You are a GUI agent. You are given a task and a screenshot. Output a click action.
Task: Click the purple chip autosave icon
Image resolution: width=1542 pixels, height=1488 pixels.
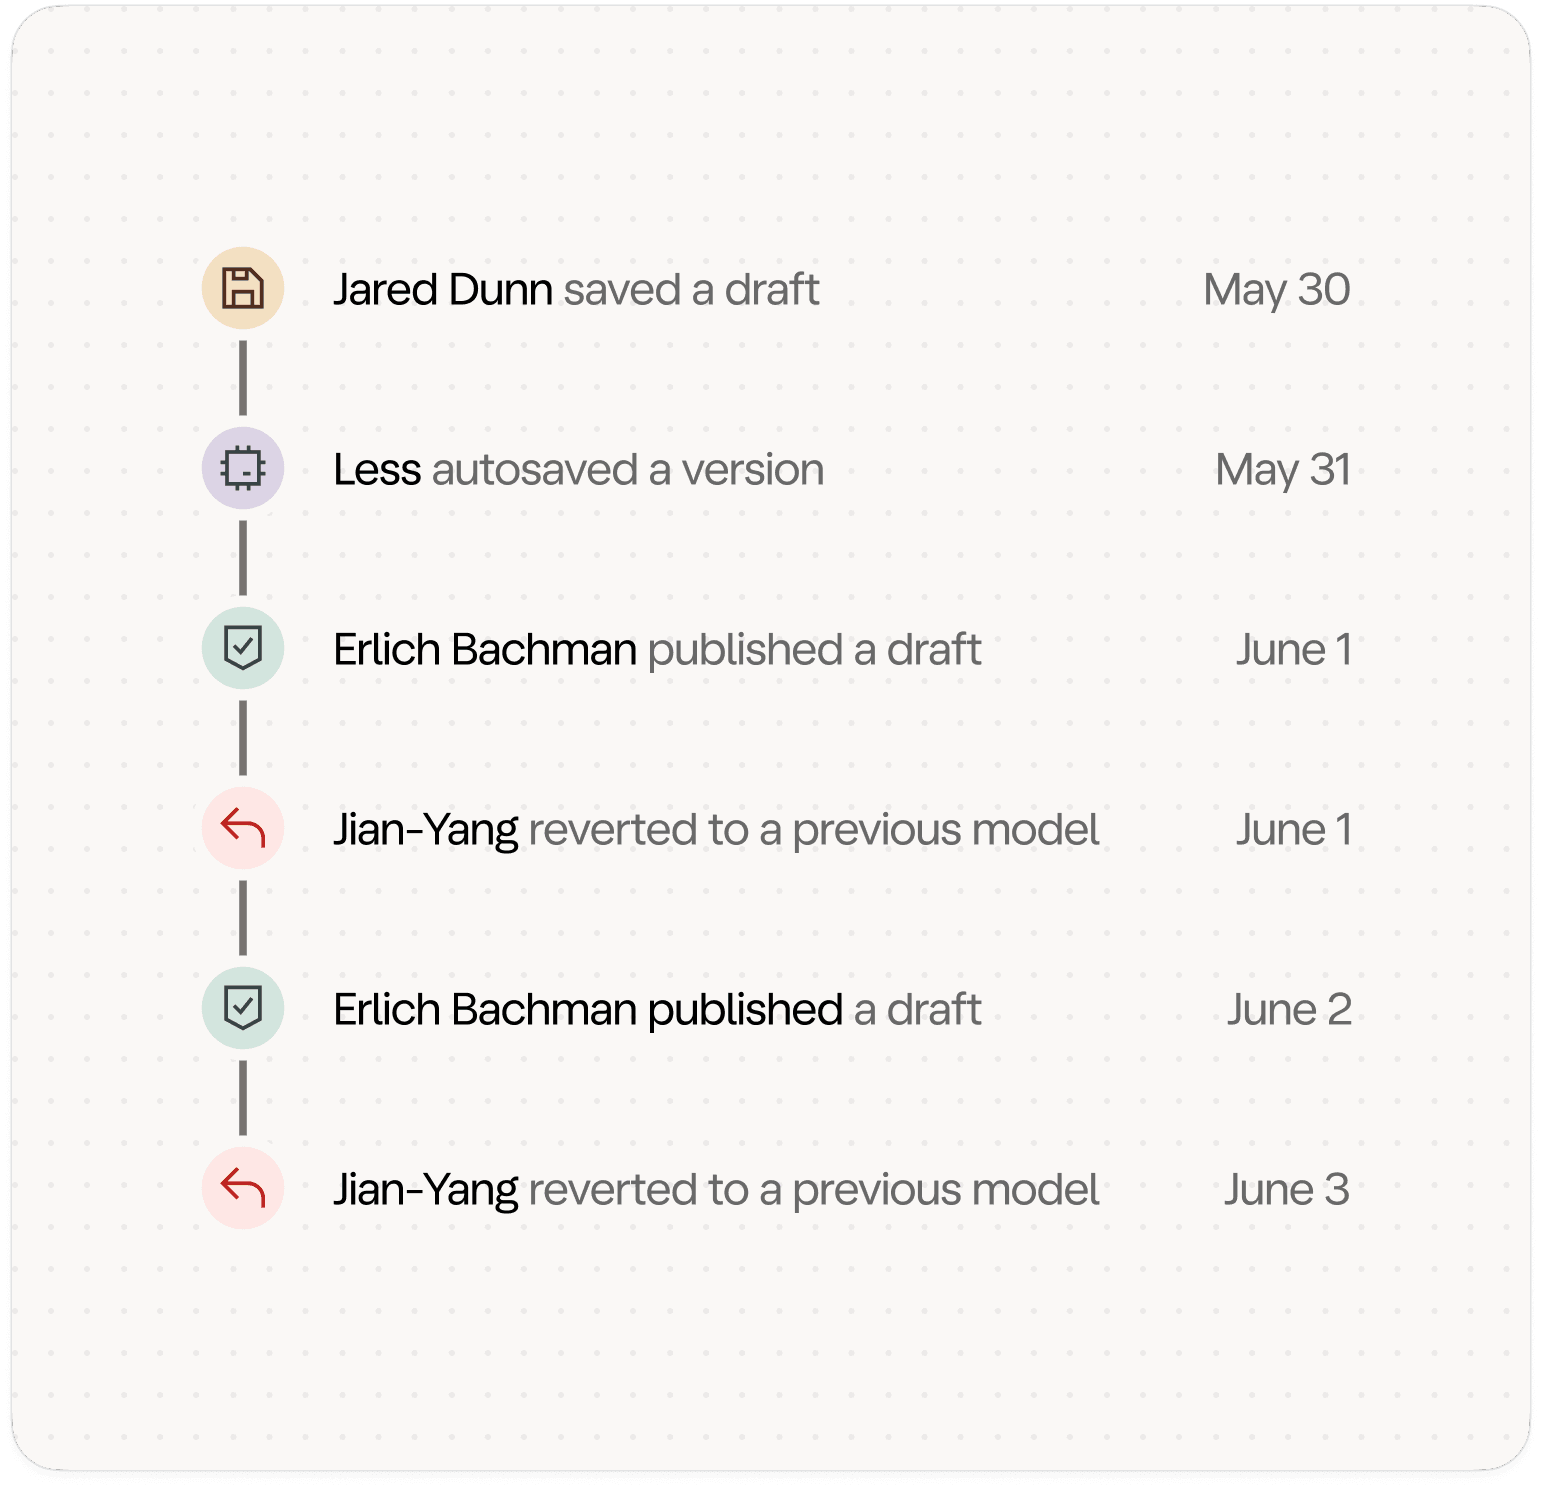pos(243,468)
